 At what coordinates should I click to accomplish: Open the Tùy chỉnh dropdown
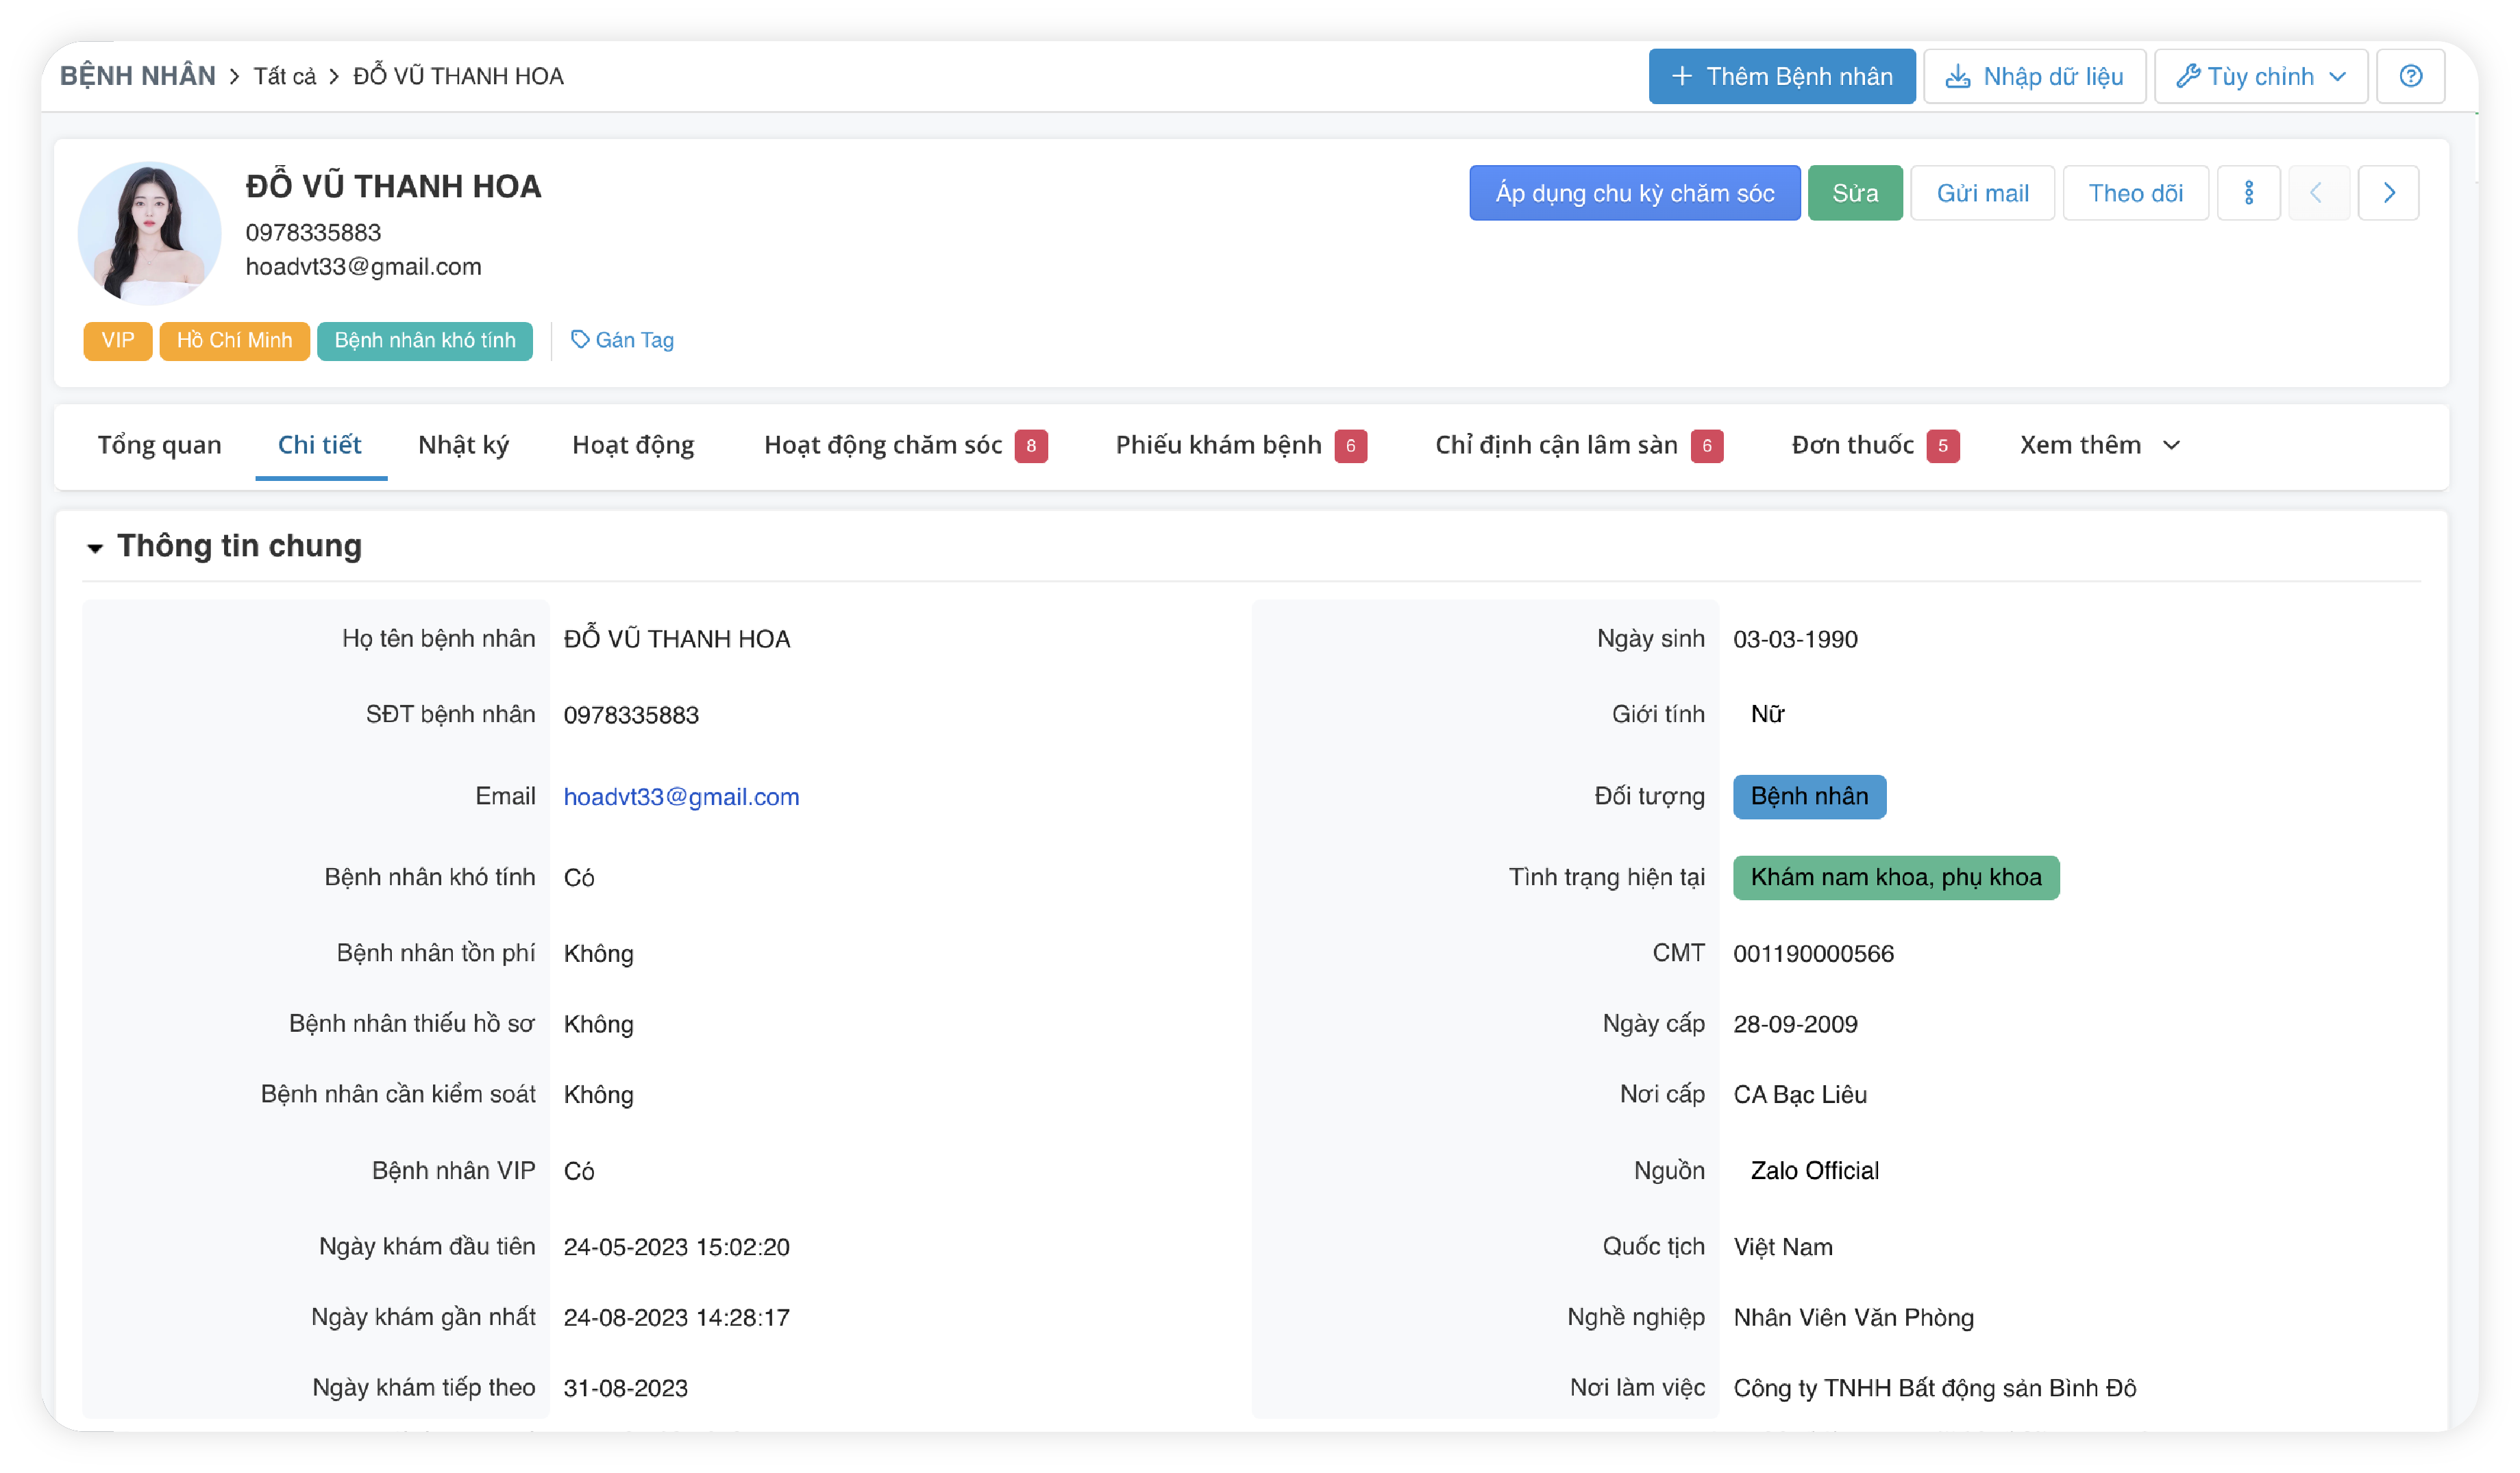(x=2260, y=76)
